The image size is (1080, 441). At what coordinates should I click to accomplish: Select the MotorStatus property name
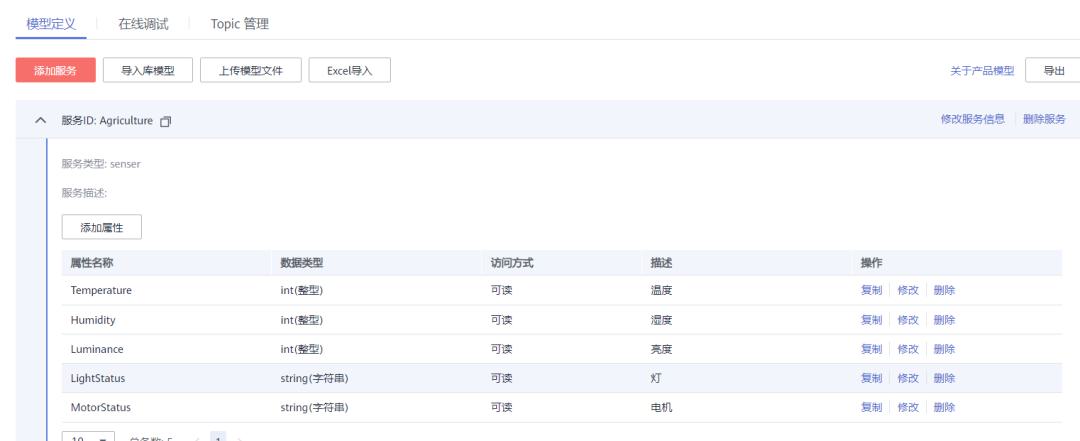pyautogui.click(x=101, y=407)
